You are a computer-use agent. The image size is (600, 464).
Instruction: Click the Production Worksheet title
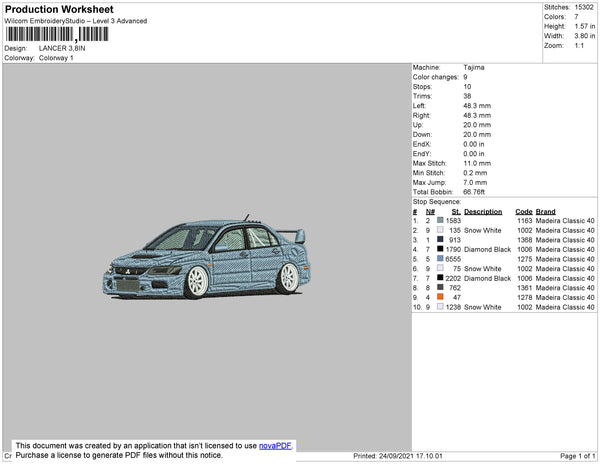59,9
